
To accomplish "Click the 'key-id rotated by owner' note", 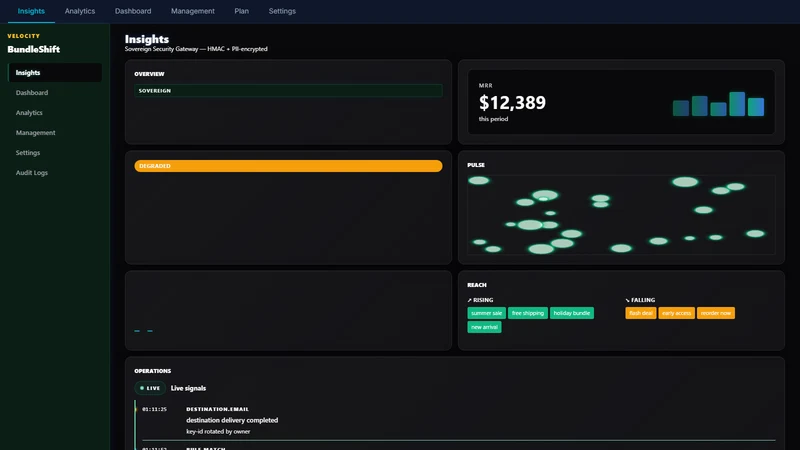I will pyautogui.click(x=218, y=432).
